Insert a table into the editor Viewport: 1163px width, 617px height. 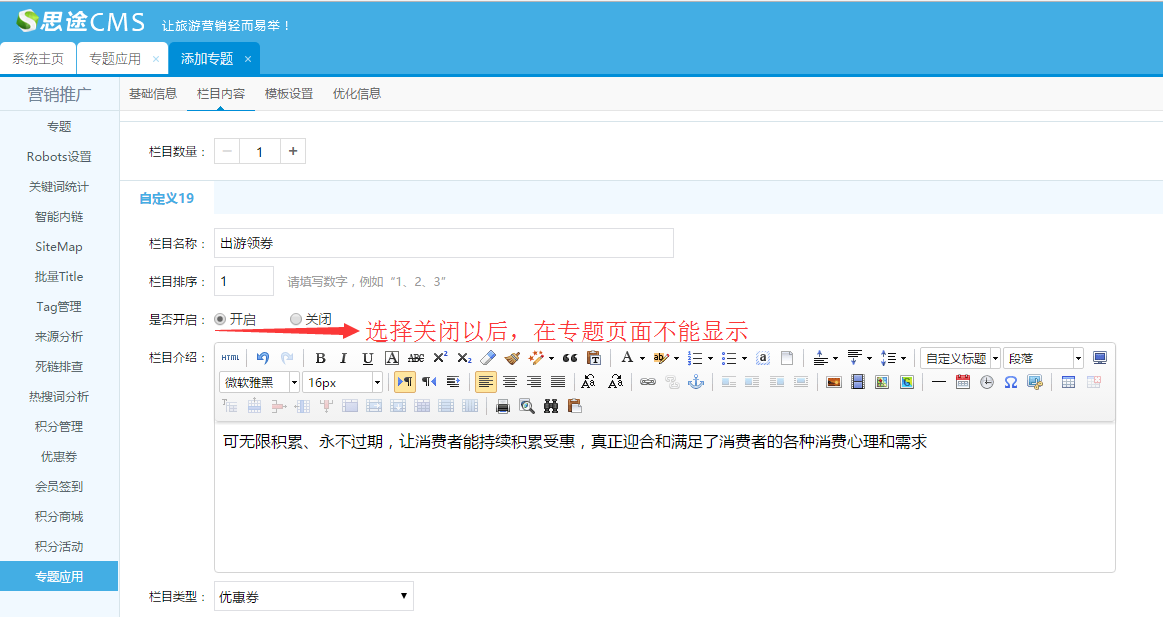[x=1068, y=382]
